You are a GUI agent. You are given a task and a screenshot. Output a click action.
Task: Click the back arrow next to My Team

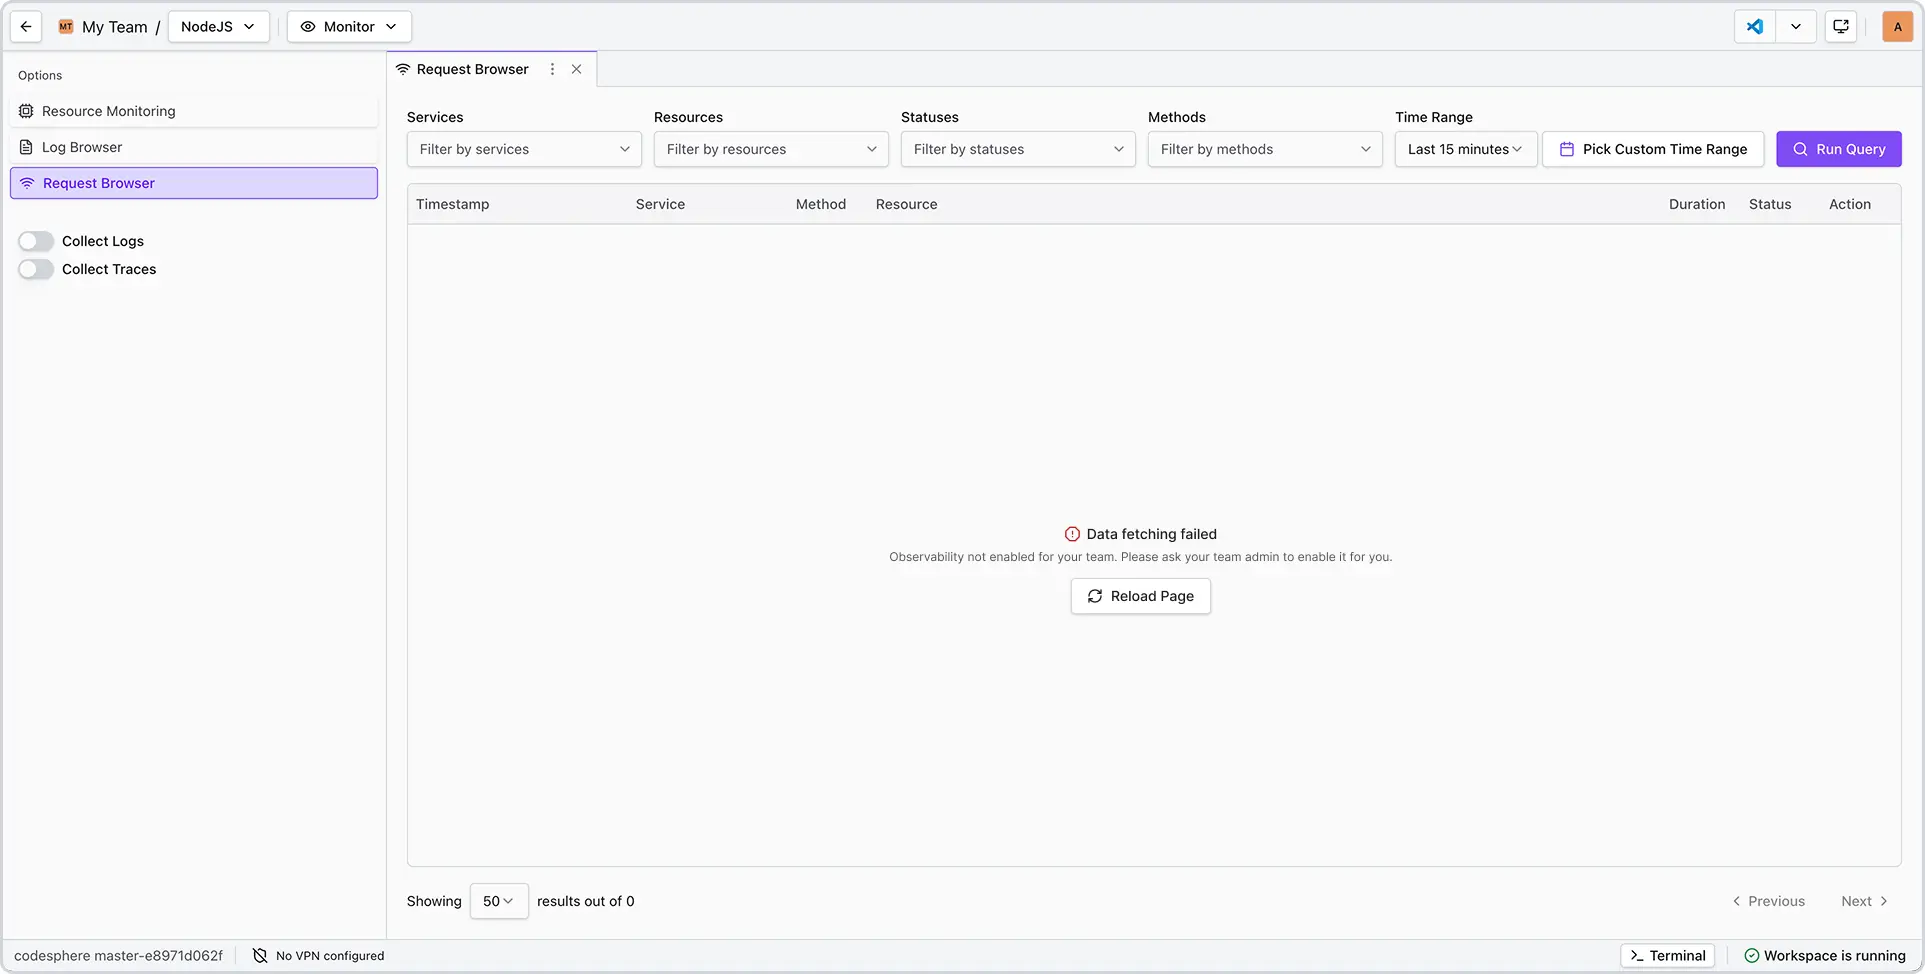[25, 26]
